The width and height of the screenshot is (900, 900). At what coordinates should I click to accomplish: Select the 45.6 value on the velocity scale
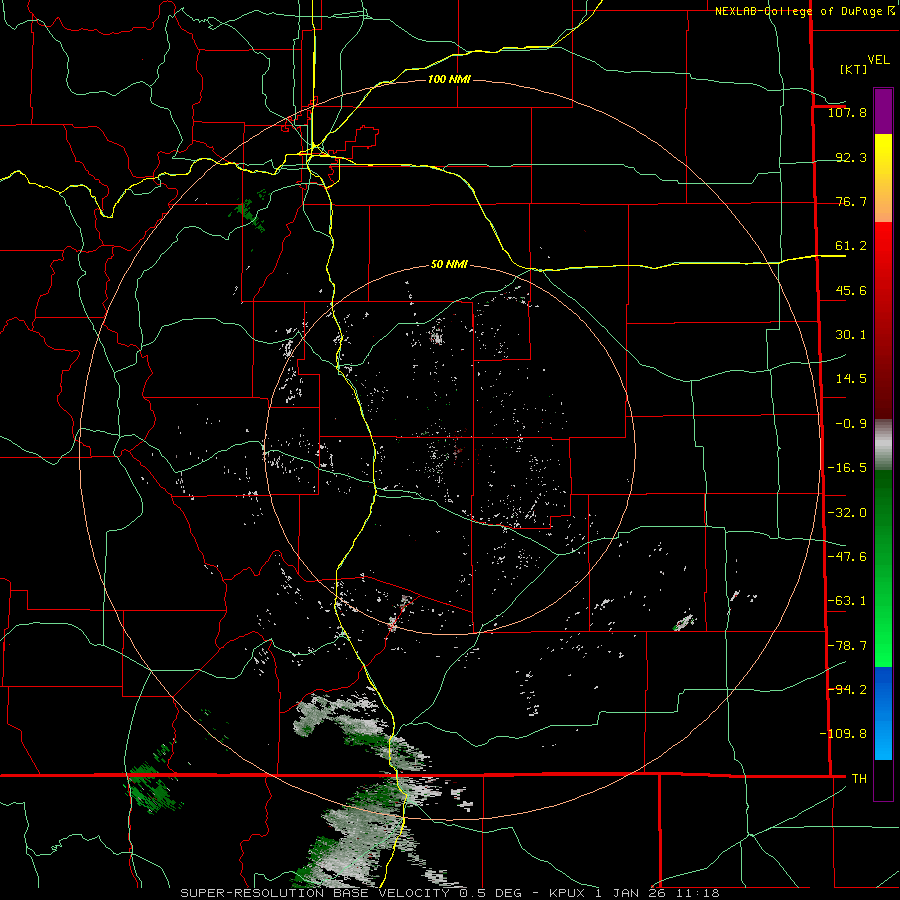pyautogui.click(x=851, y=290)
